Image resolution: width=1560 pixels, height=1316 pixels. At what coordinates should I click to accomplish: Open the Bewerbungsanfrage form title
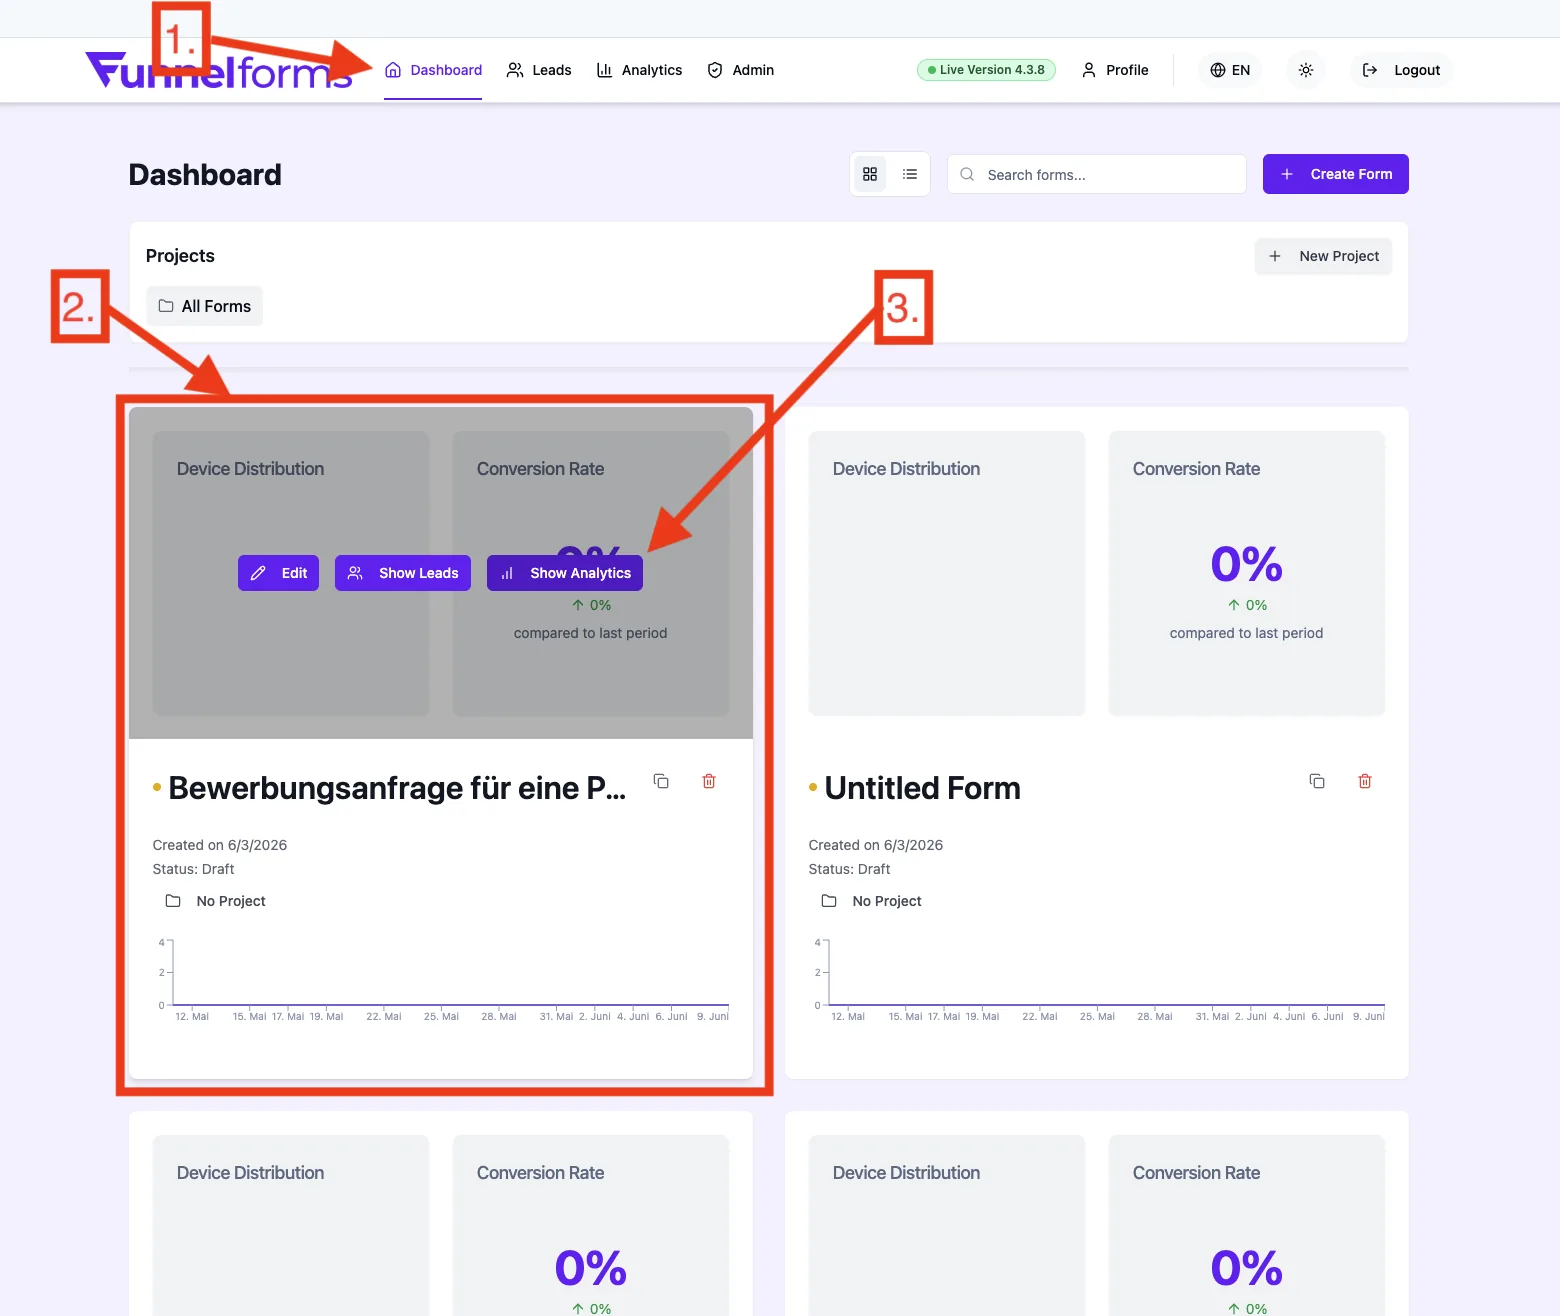[397, 788]
